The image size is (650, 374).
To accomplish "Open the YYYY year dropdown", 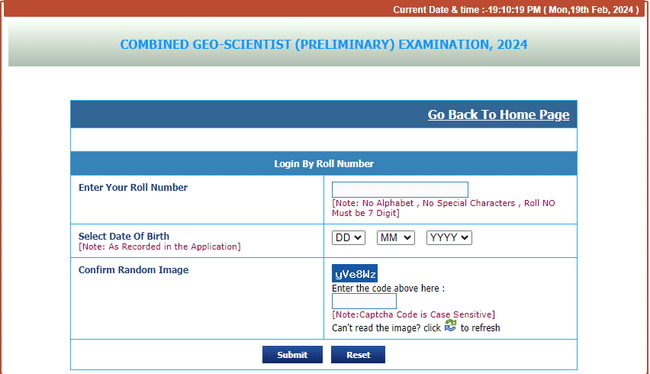I will pyautogui.click(x=449, y=238).
